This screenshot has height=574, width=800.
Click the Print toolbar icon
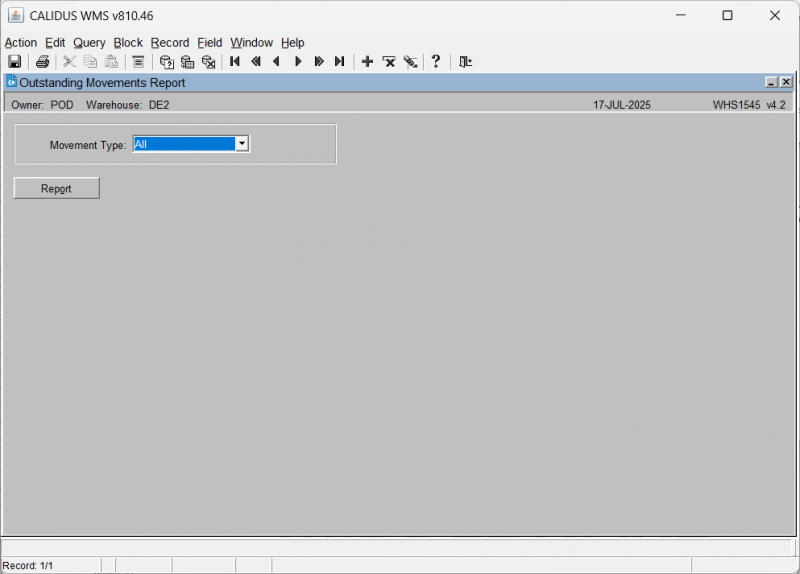click(x=42, y=62)
